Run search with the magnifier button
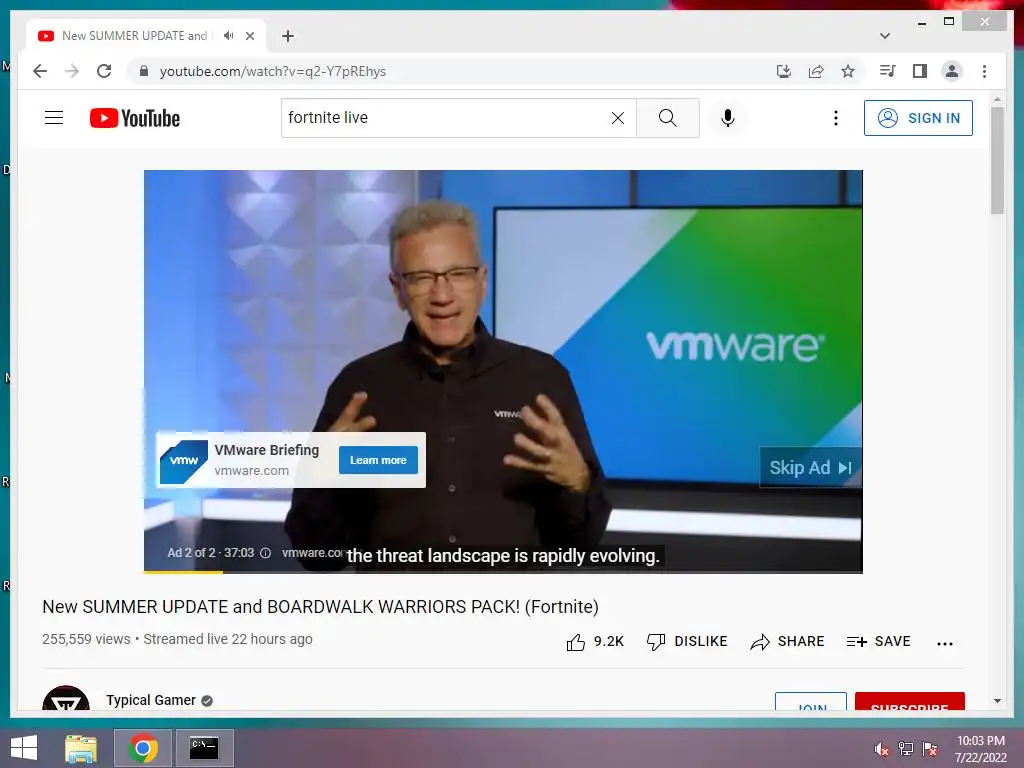The width and height of the screenshot is (1024, 768). (667, 118)
